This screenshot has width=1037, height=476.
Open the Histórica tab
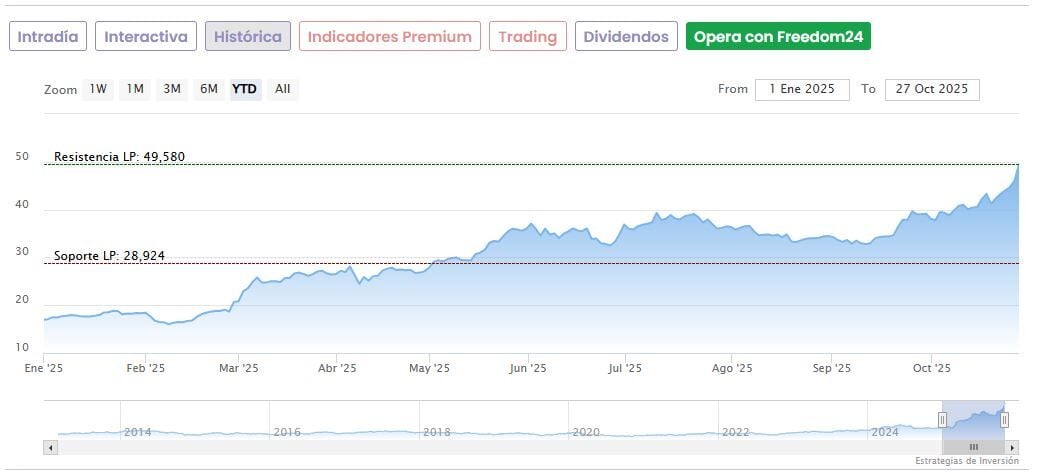click(248, 37)
